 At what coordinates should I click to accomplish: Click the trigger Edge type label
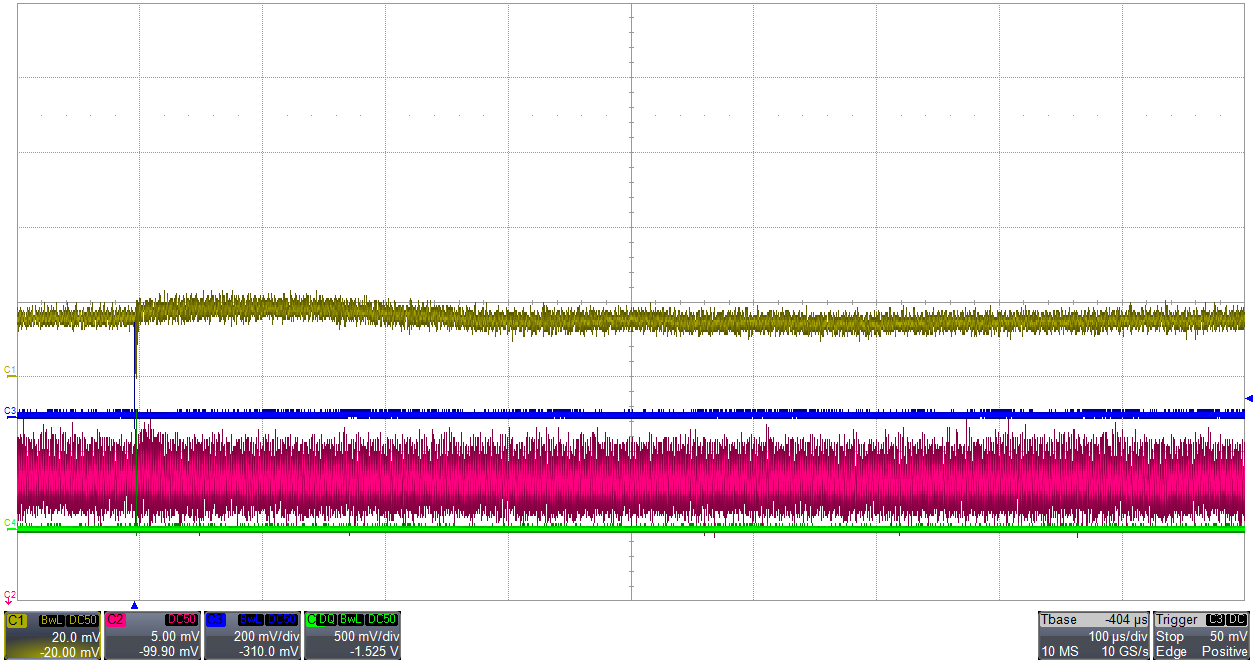click(x=1171, y=651)
